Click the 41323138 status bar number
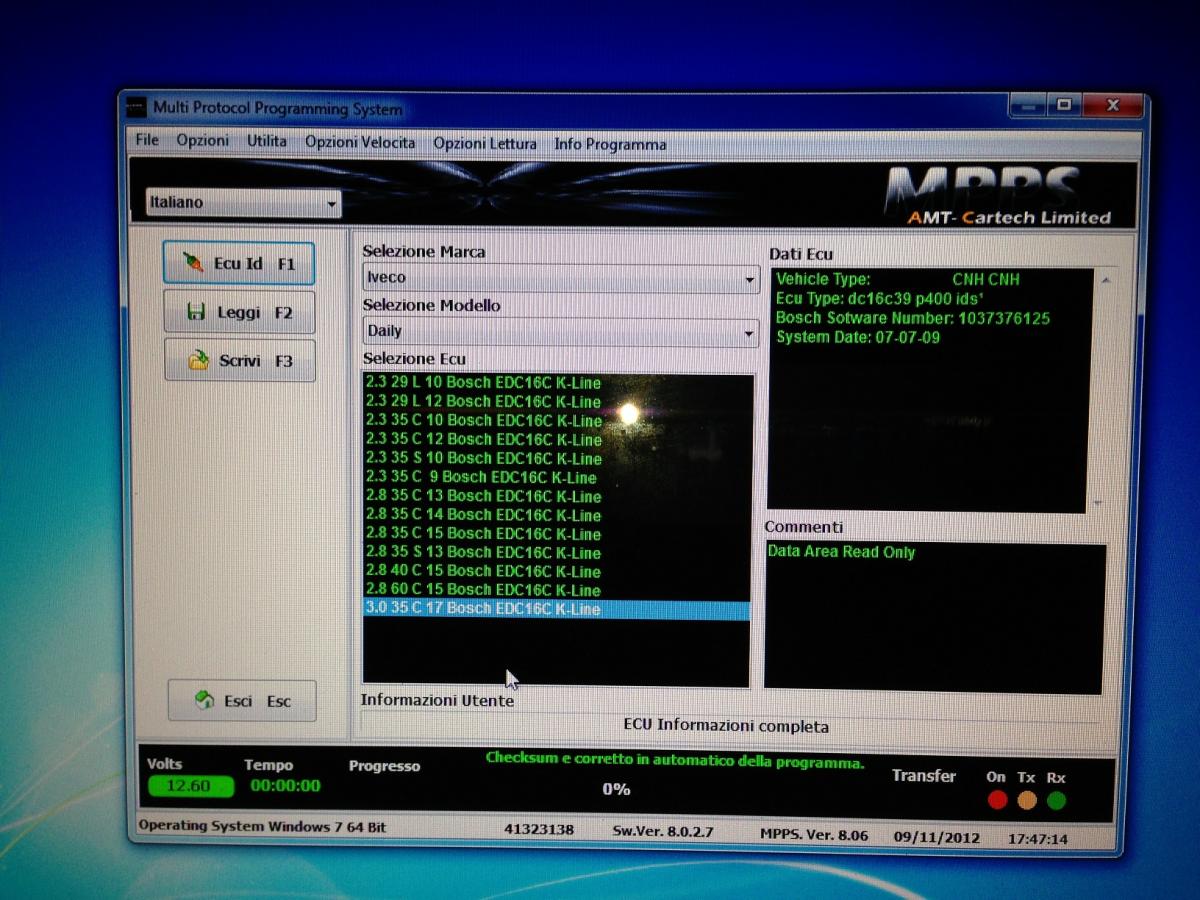The width and height of the screenshot is (1200, 900). pyautogui.click(x=539, y=830)
